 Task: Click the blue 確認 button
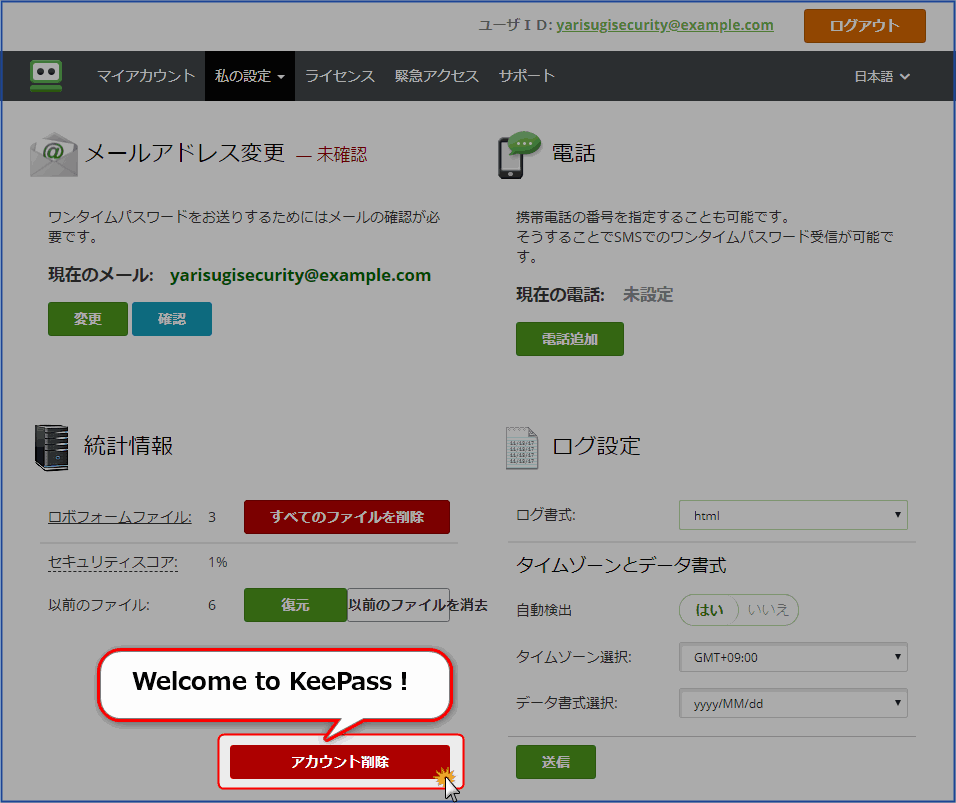[172, 319]
